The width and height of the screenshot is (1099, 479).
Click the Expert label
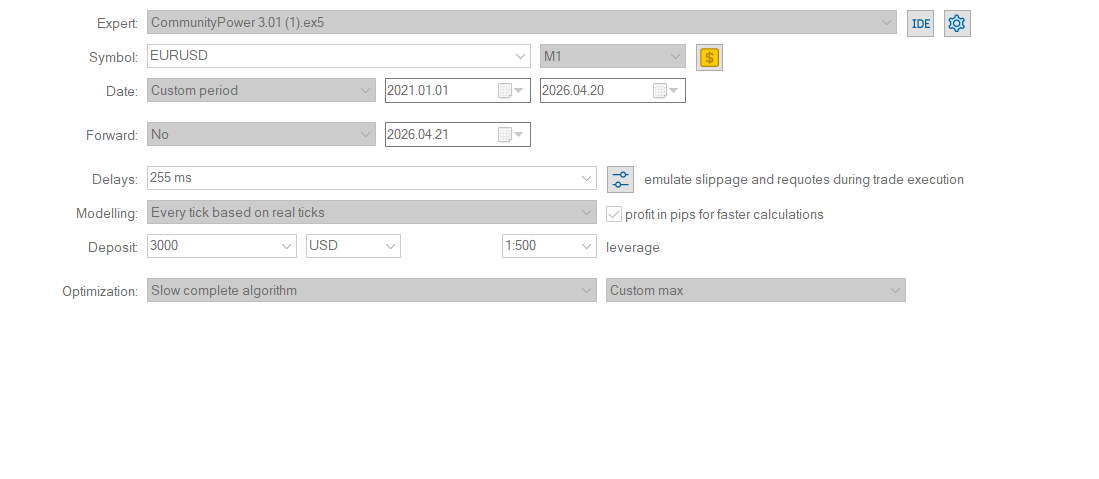pyautogui.click(x=117, y=24)
